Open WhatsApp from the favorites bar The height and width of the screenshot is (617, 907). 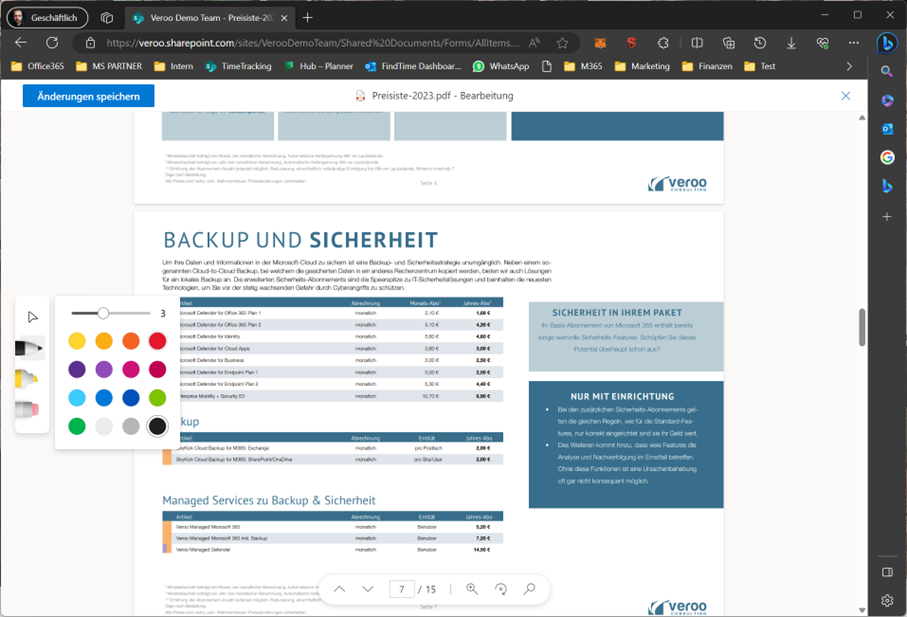click(496, 65)
